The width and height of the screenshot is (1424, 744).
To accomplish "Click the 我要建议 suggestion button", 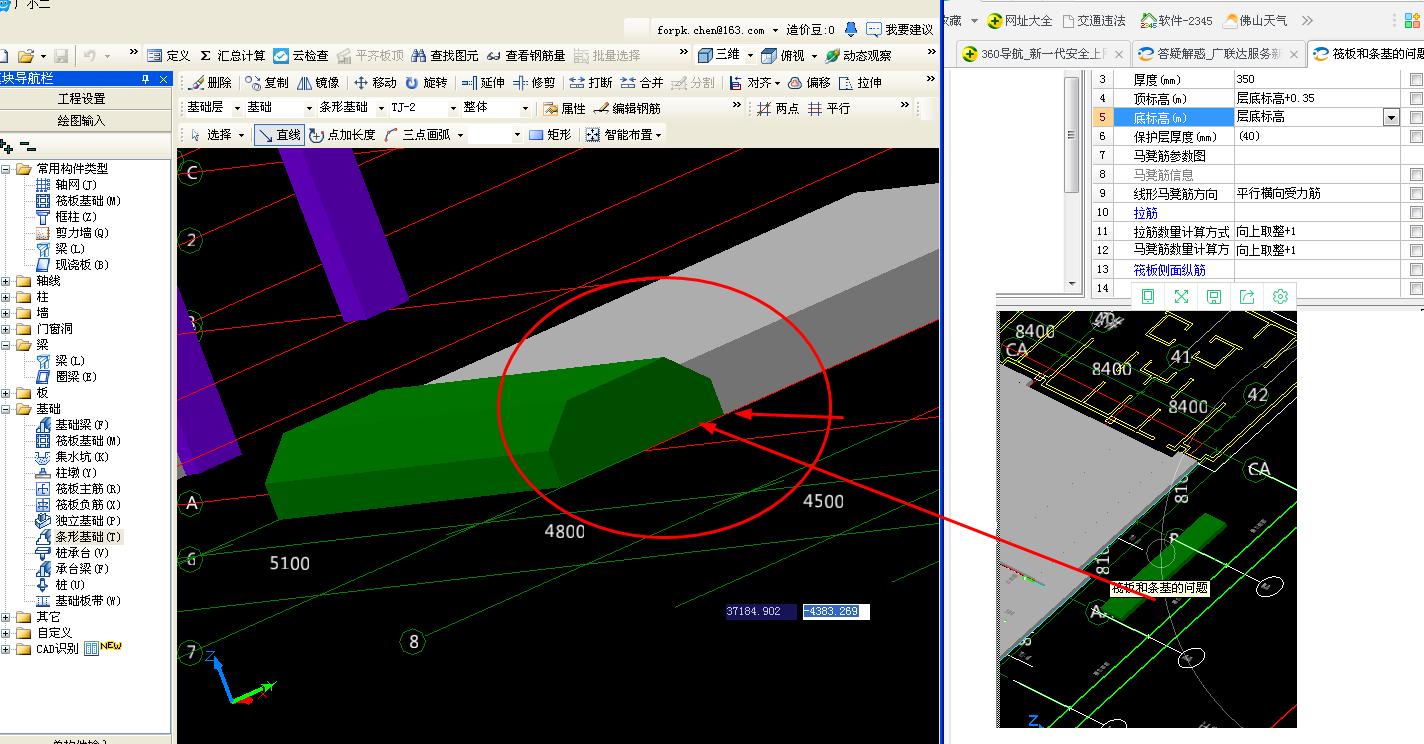I will [x=900, y=30].
